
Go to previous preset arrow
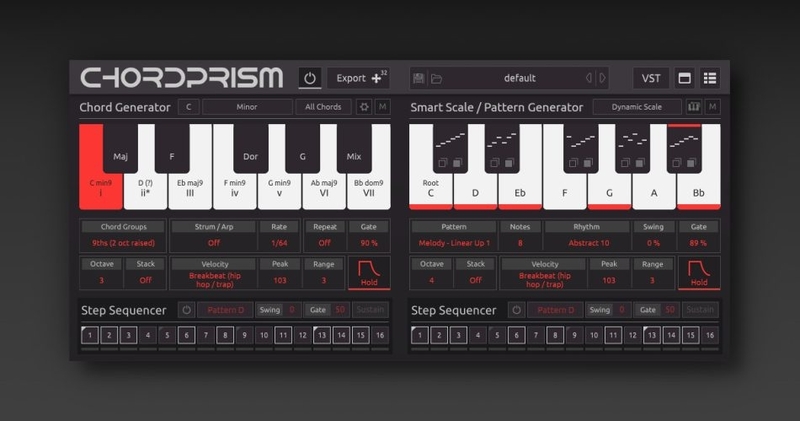(x=589, y=78)
